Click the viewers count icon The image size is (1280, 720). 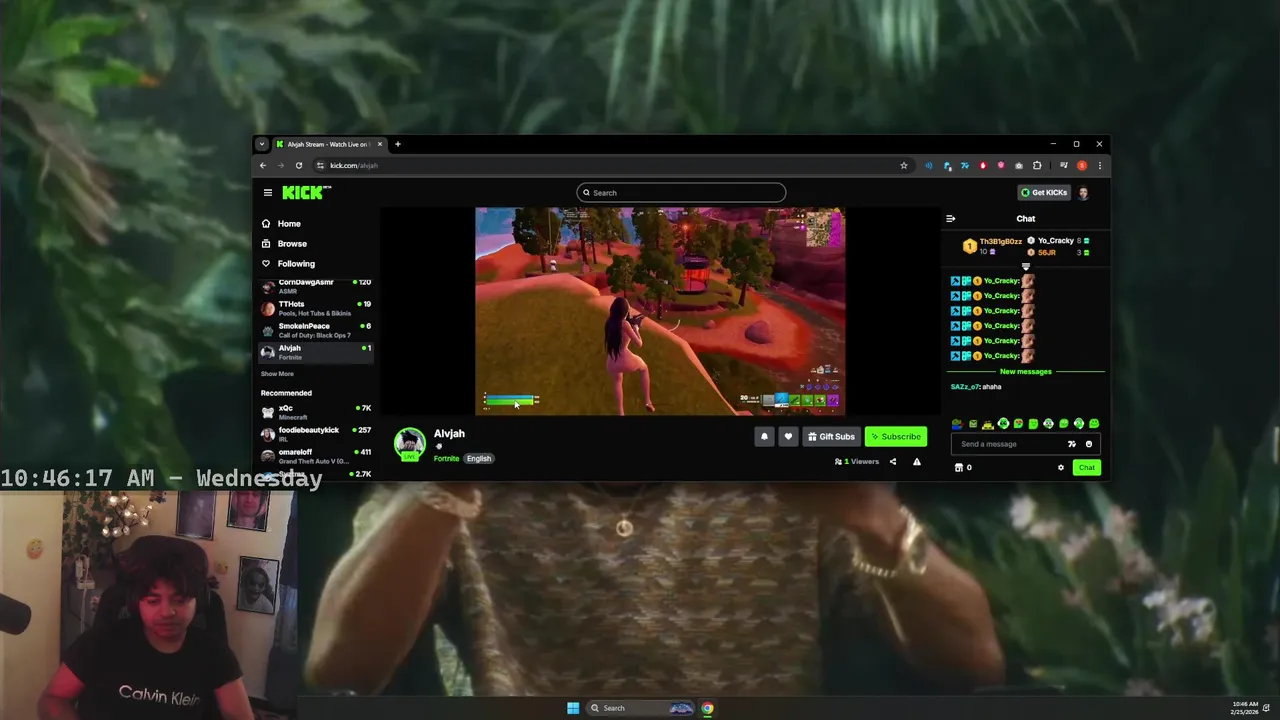[x=838, y=462]
